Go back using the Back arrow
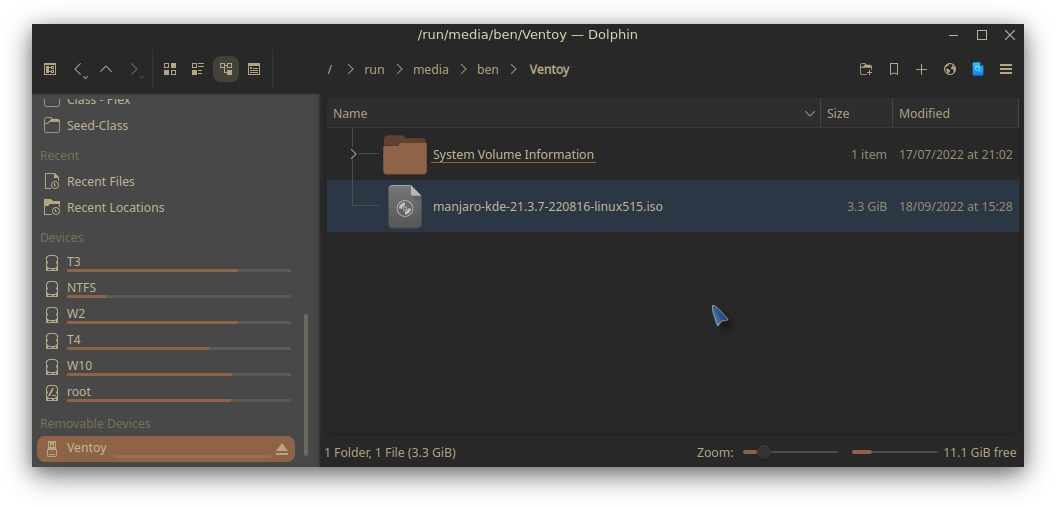This screenshot has width=1056, height=507. 79,69
